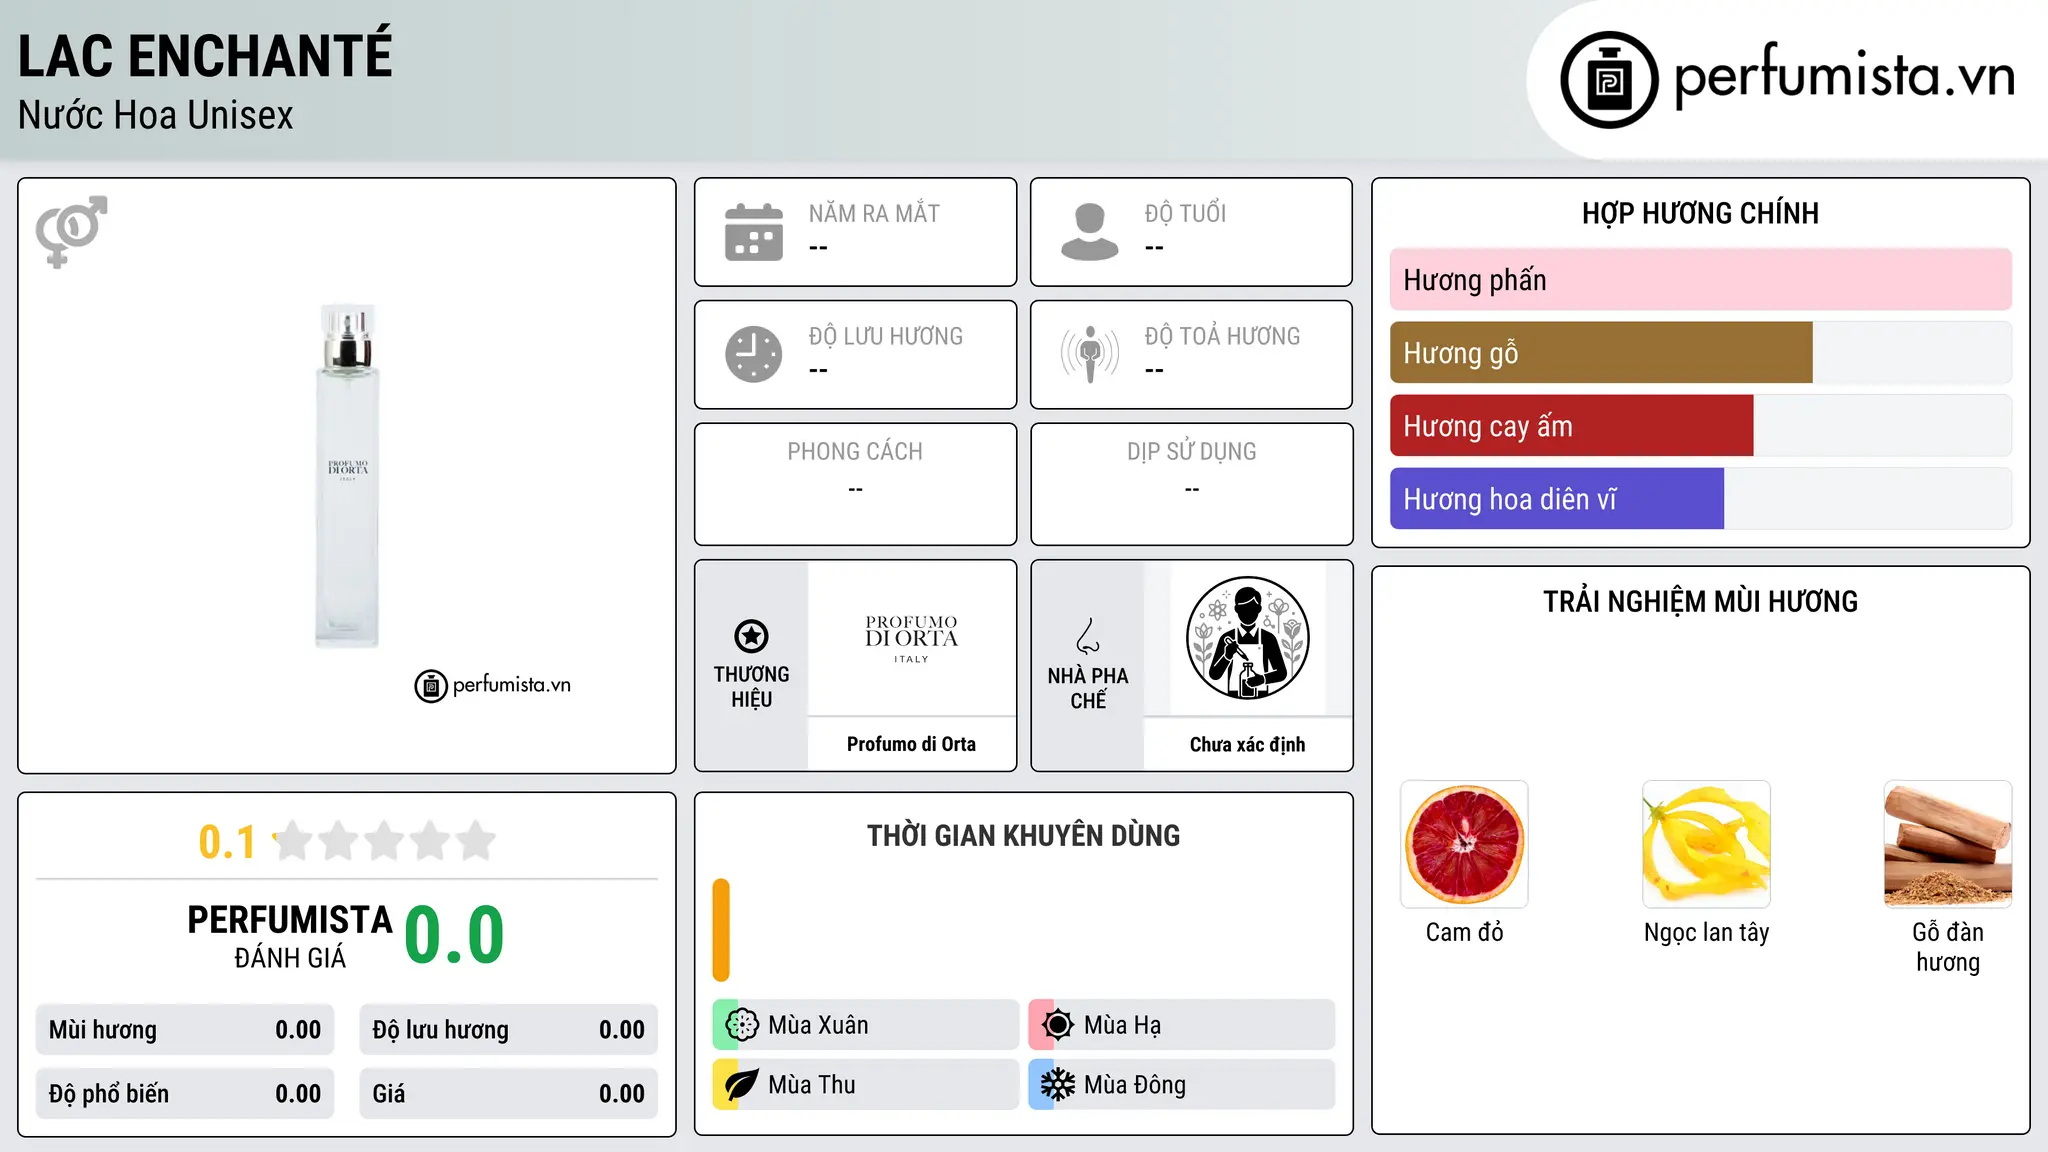Click the LAC ENCHANTÉ title
Viewport: 2048px width, 1152px height.
click(205, 56)
